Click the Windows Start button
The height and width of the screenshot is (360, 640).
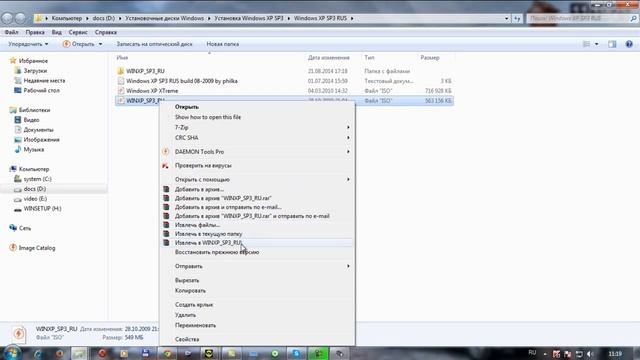12,353
